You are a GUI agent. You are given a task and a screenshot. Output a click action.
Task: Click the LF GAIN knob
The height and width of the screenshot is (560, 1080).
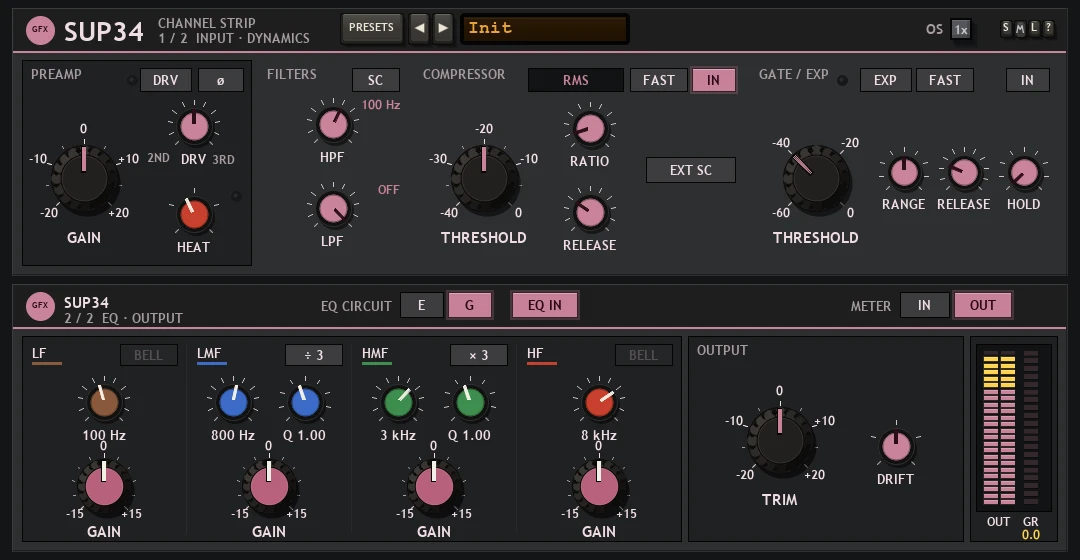(x=104, y=487)
